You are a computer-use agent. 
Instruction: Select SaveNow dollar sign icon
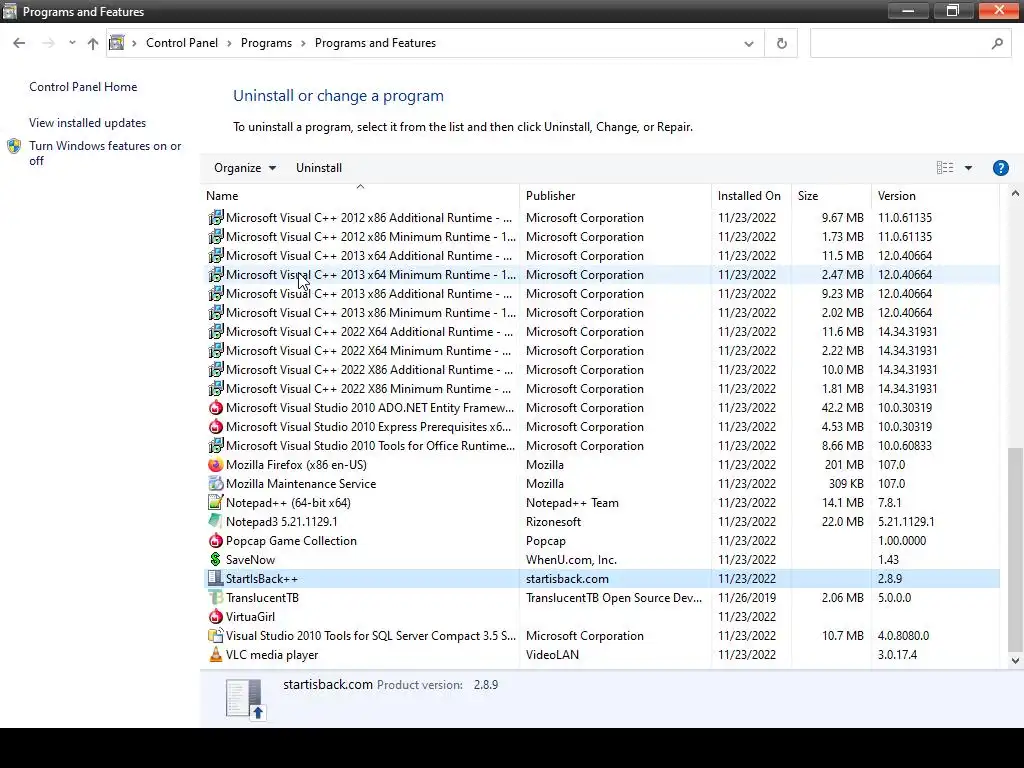click(216, 560)
